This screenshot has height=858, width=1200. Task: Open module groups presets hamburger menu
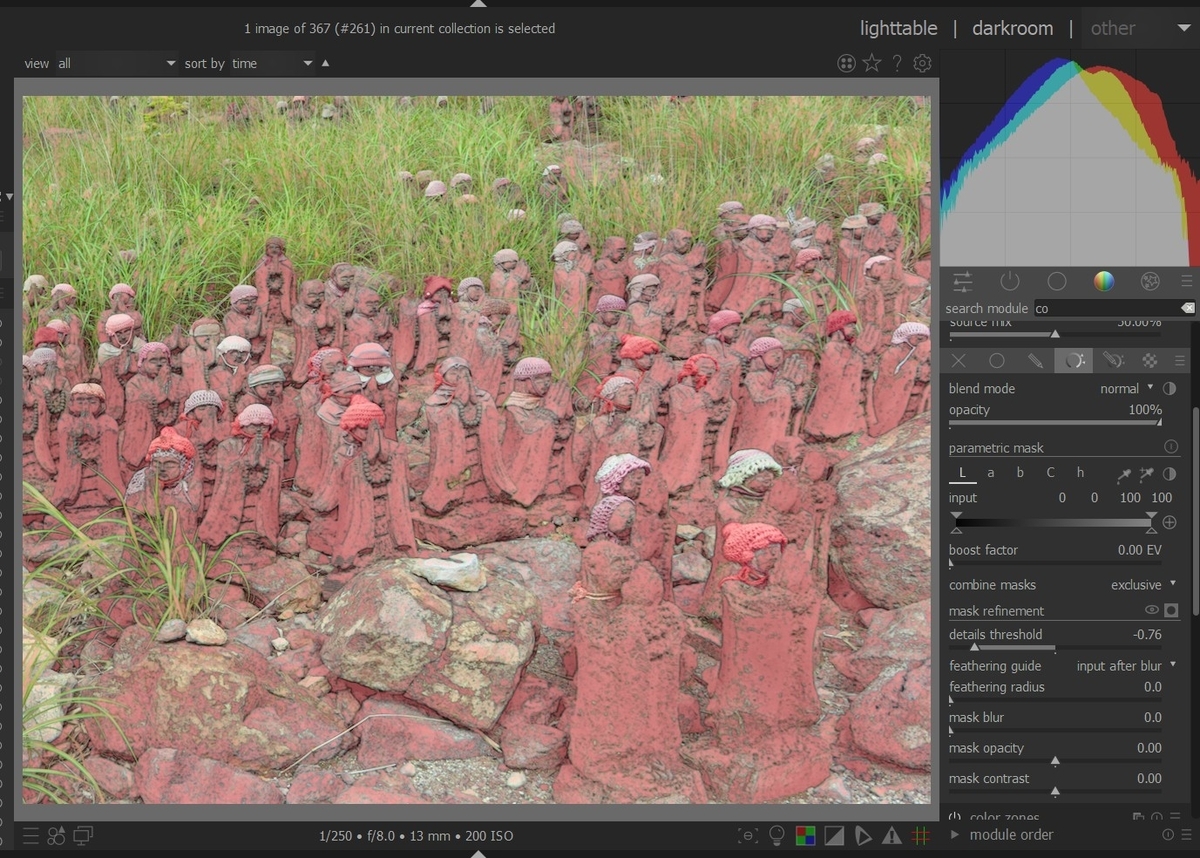pyautogui.click(x=1186, y=281)
